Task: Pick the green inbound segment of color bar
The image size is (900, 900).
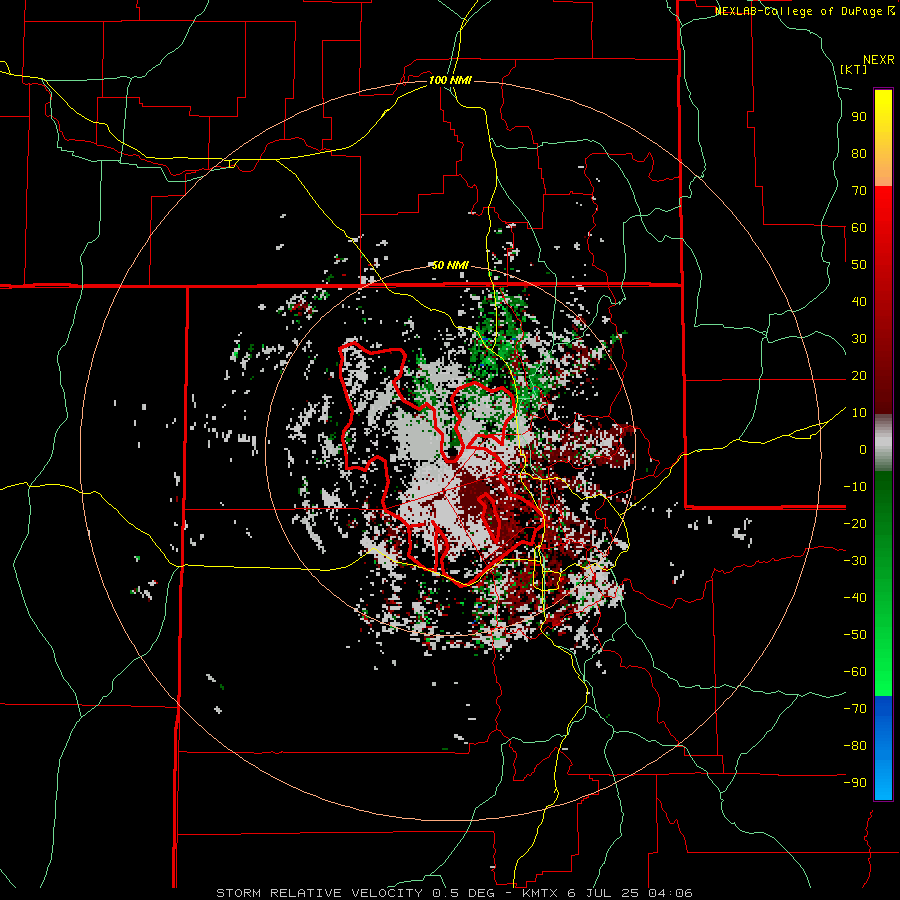Action: (883, 583)
